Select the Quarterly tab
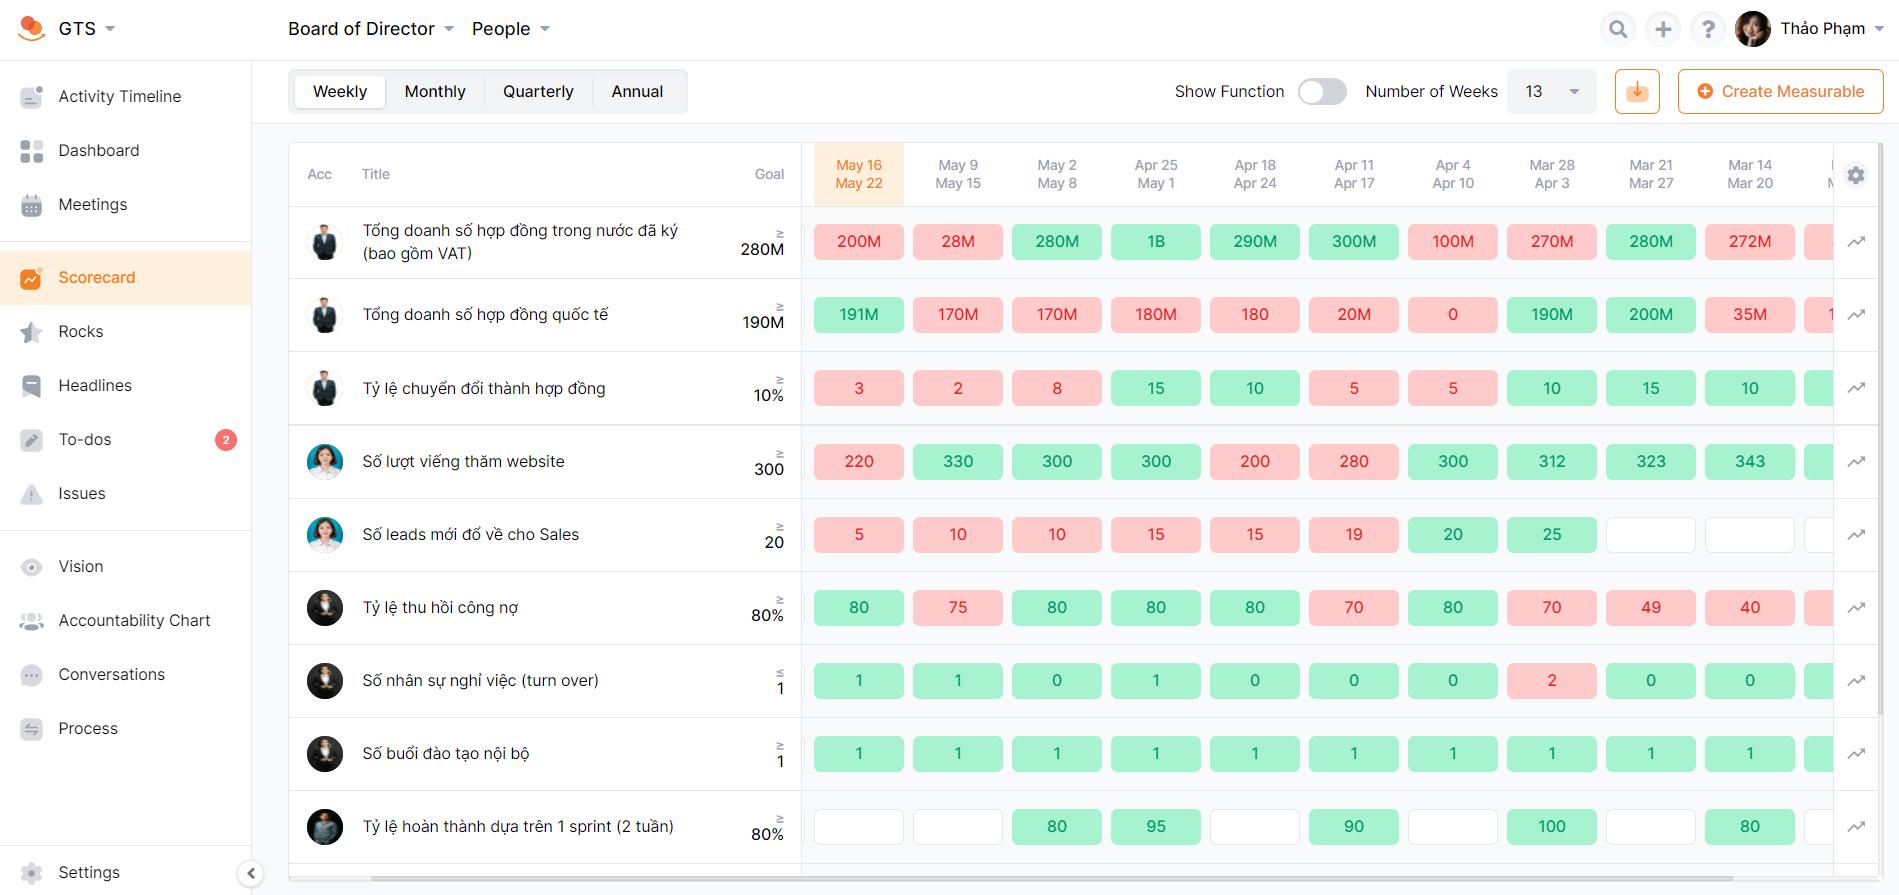 click(x=538, y=92)
